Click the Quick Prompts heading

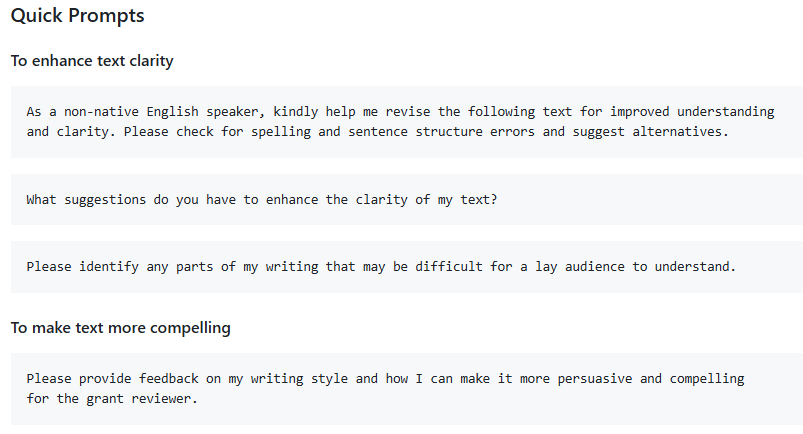tap(77, 16)
